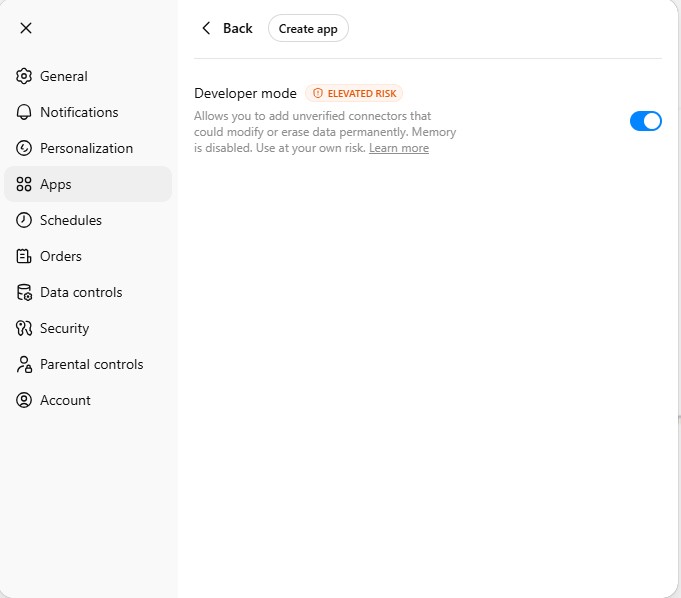
Task: Close the settings with the X
Action: click(26, 28)
